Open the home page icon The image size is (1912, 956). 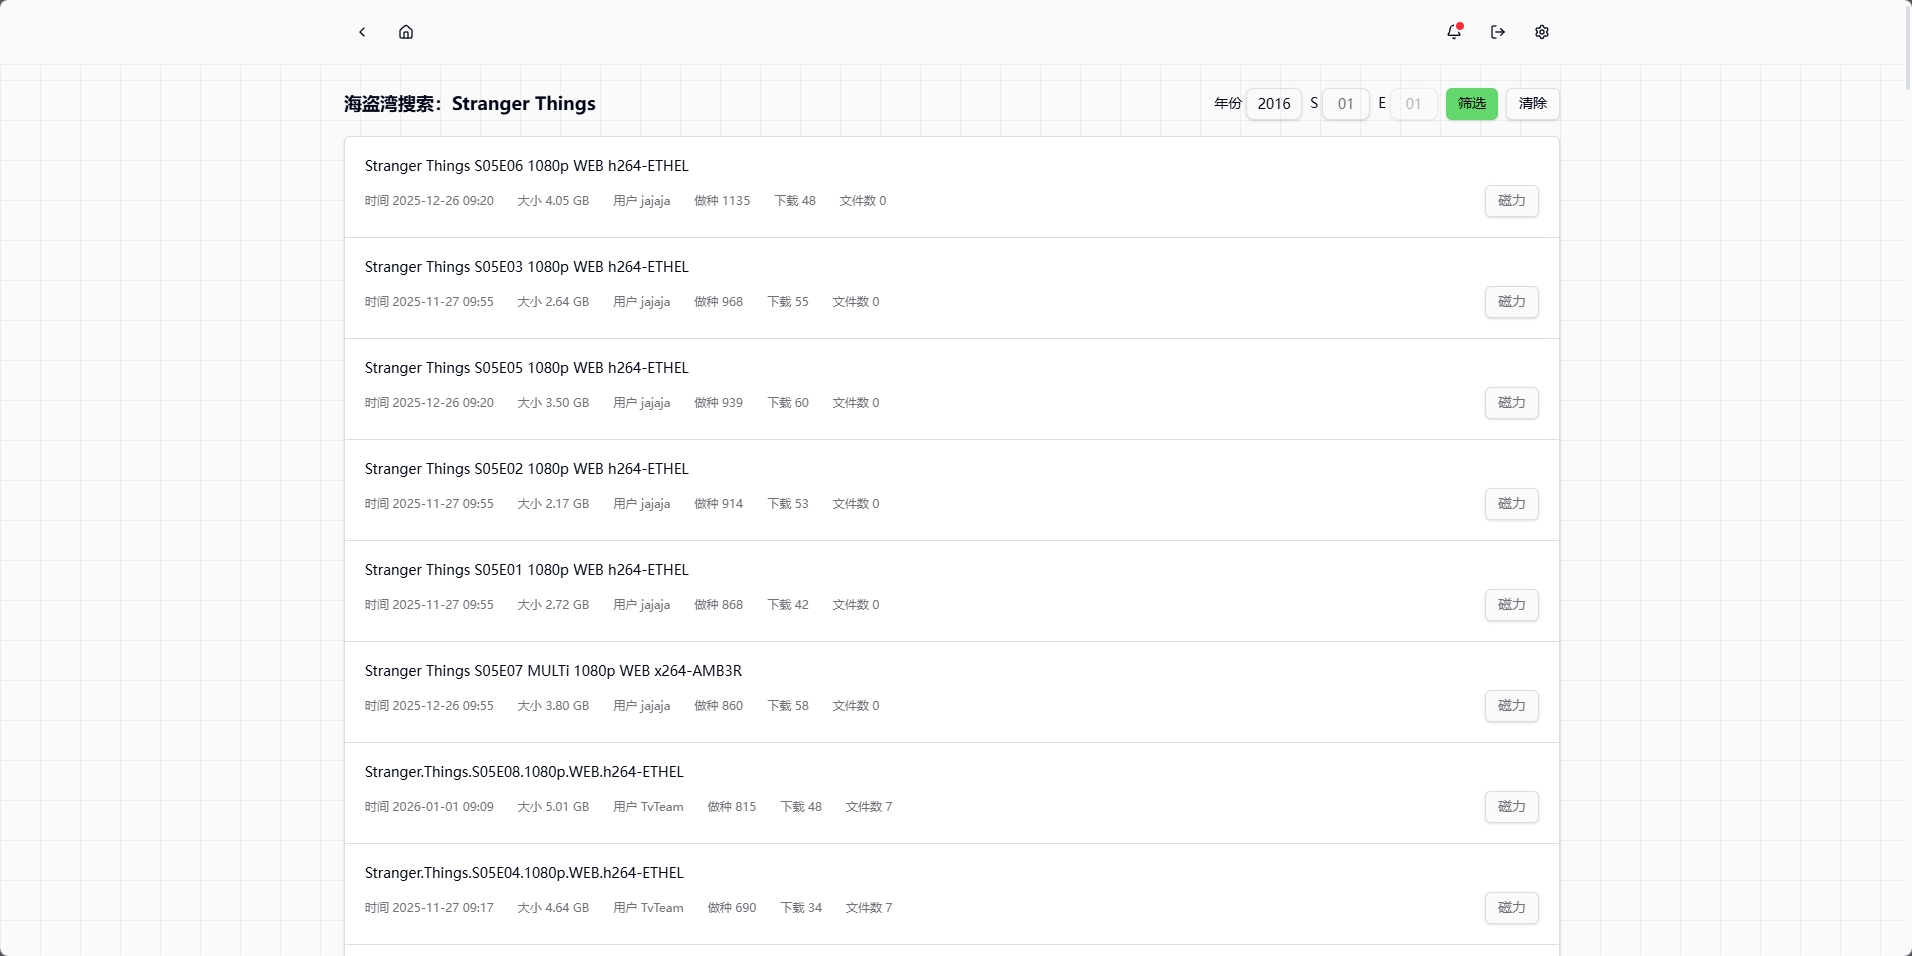(x=406, y=32)
